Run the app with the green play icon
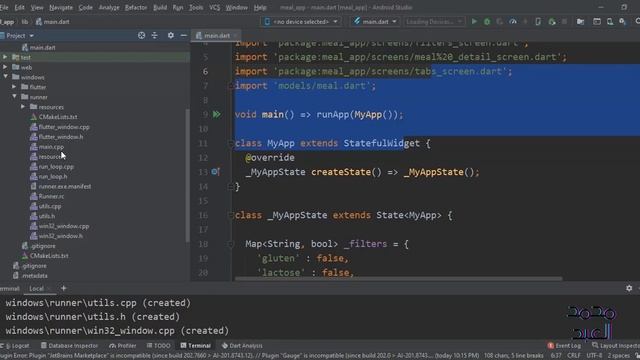Viewport: 640px width, 360px height. click(x=474, y=21)
